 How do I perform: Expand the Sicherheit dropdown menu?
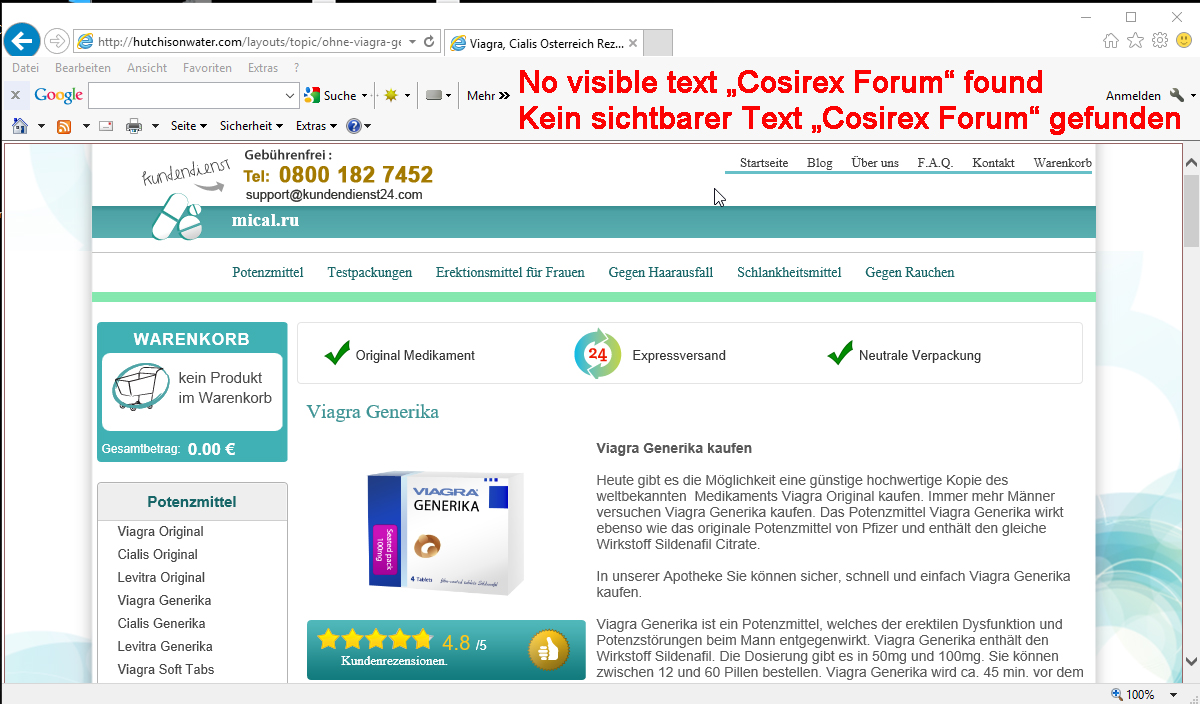251,126
